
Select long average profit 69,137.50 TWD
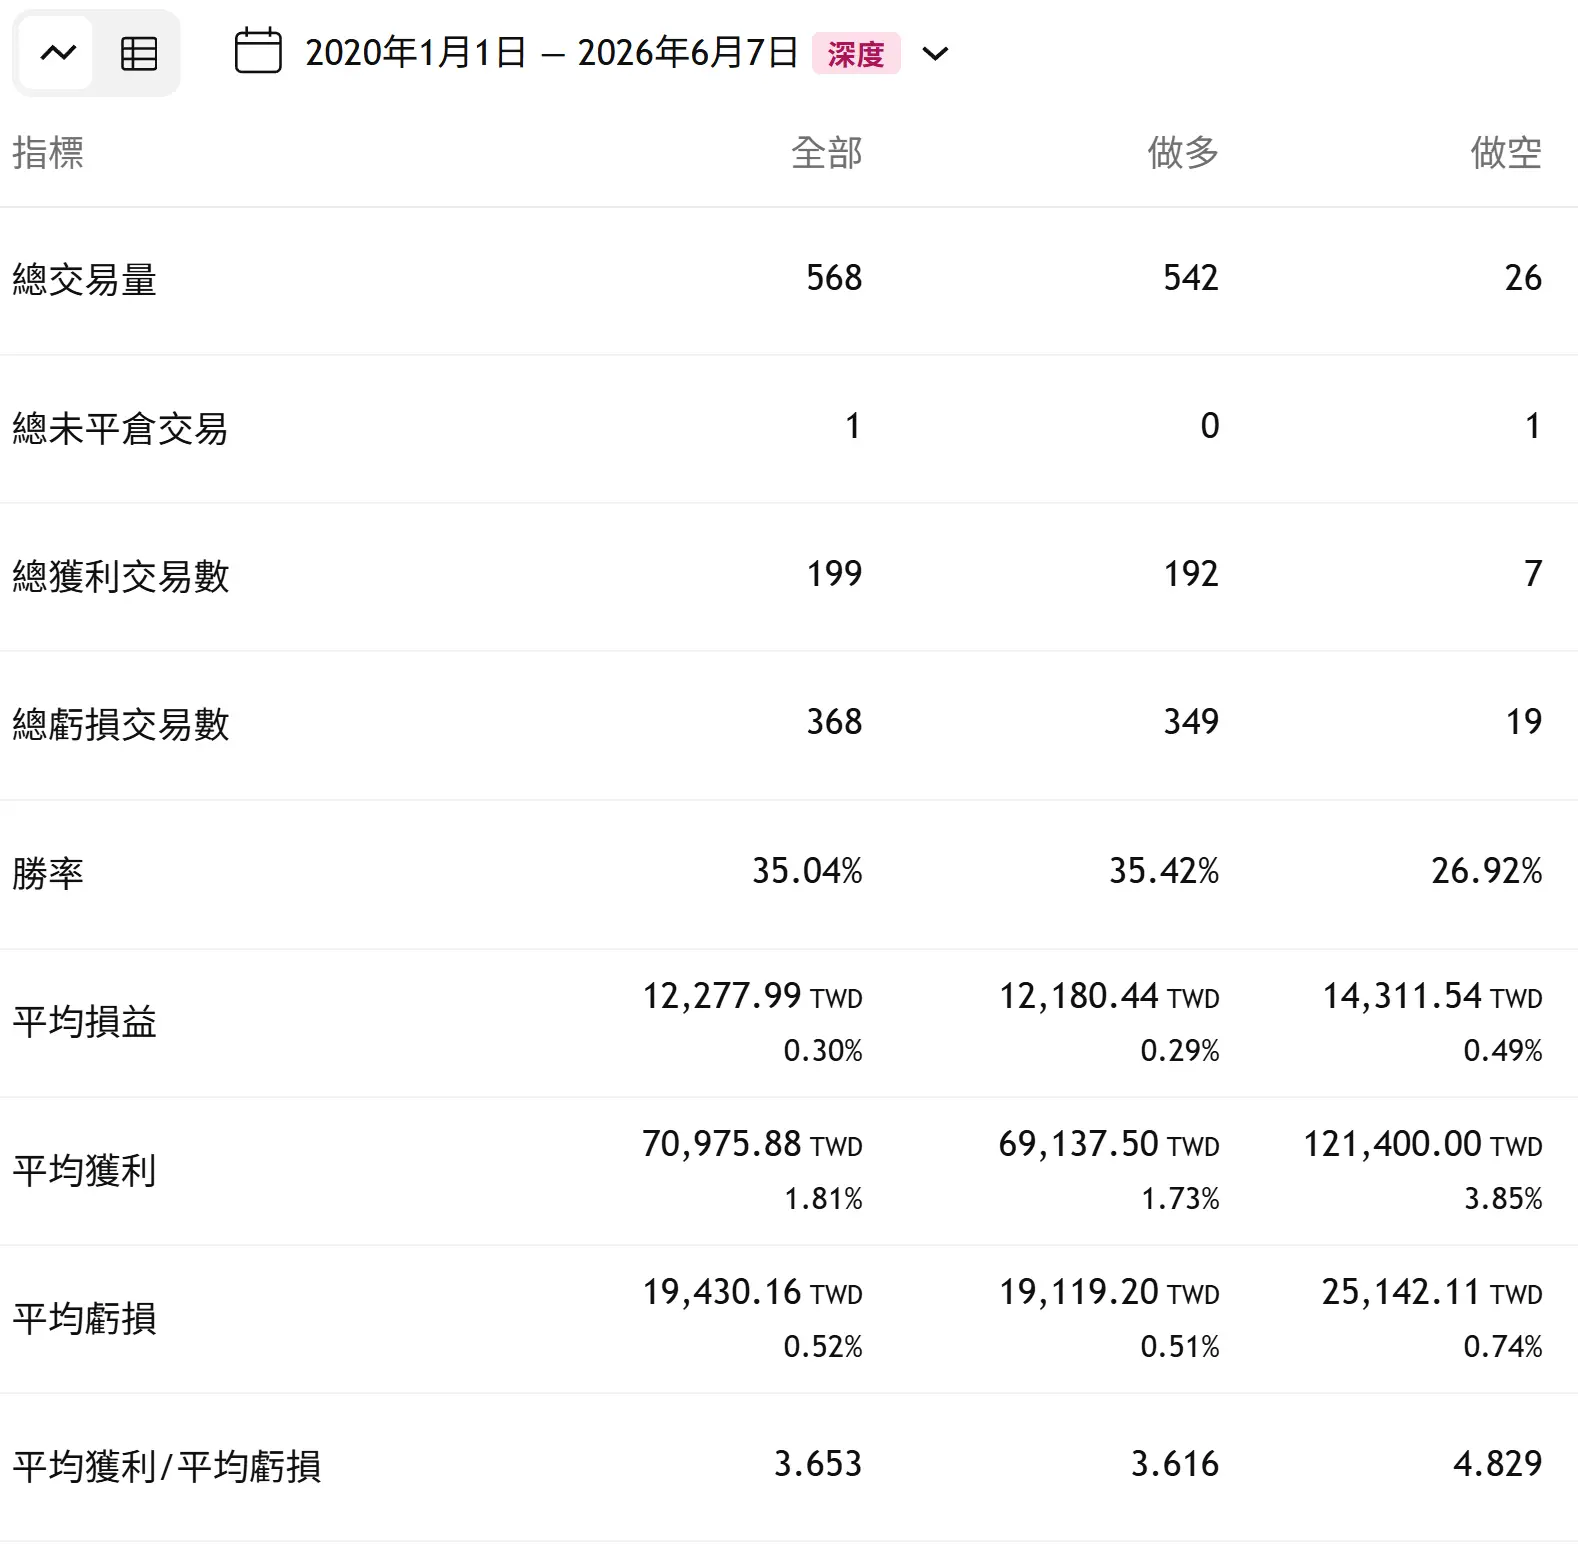[1109, 1144]
